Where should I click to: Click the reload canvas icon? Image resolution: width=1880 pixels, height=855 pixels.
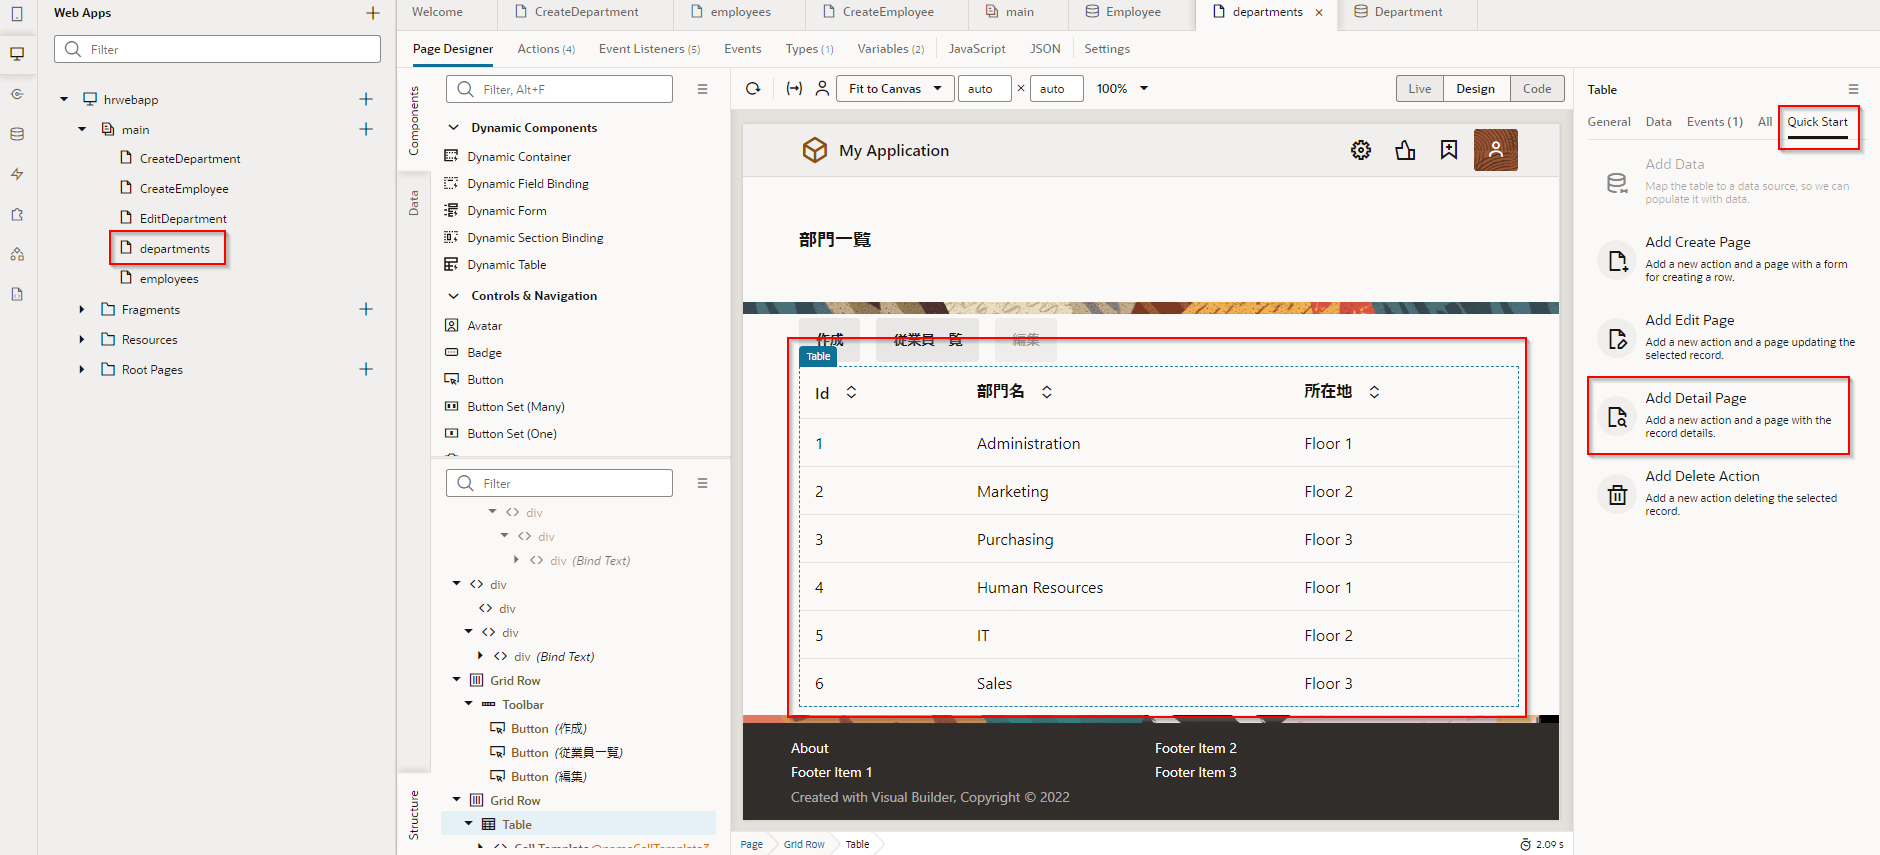[753, 89]
